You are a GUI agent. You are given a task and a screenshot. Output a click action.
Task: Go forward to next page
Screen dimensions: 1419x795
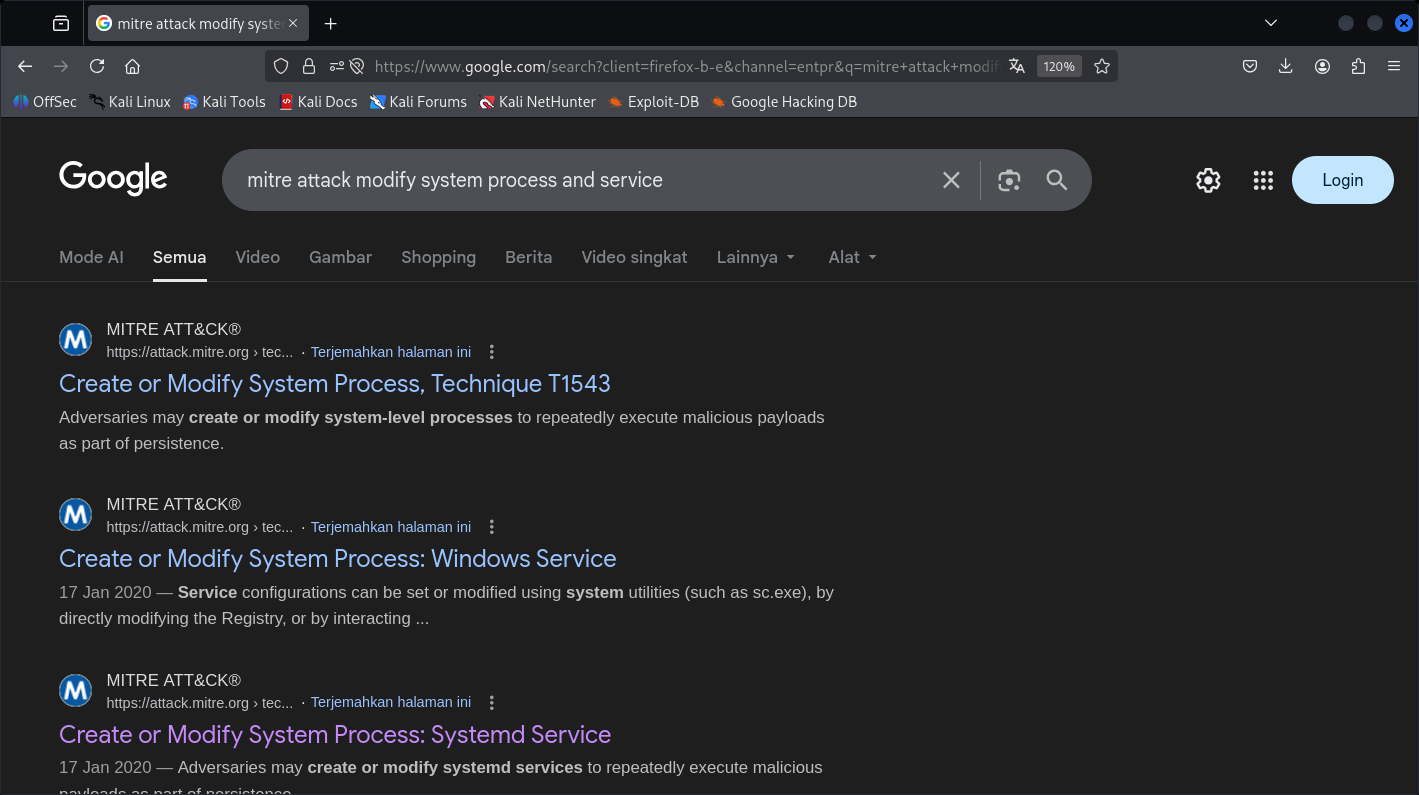click(61, 66)
